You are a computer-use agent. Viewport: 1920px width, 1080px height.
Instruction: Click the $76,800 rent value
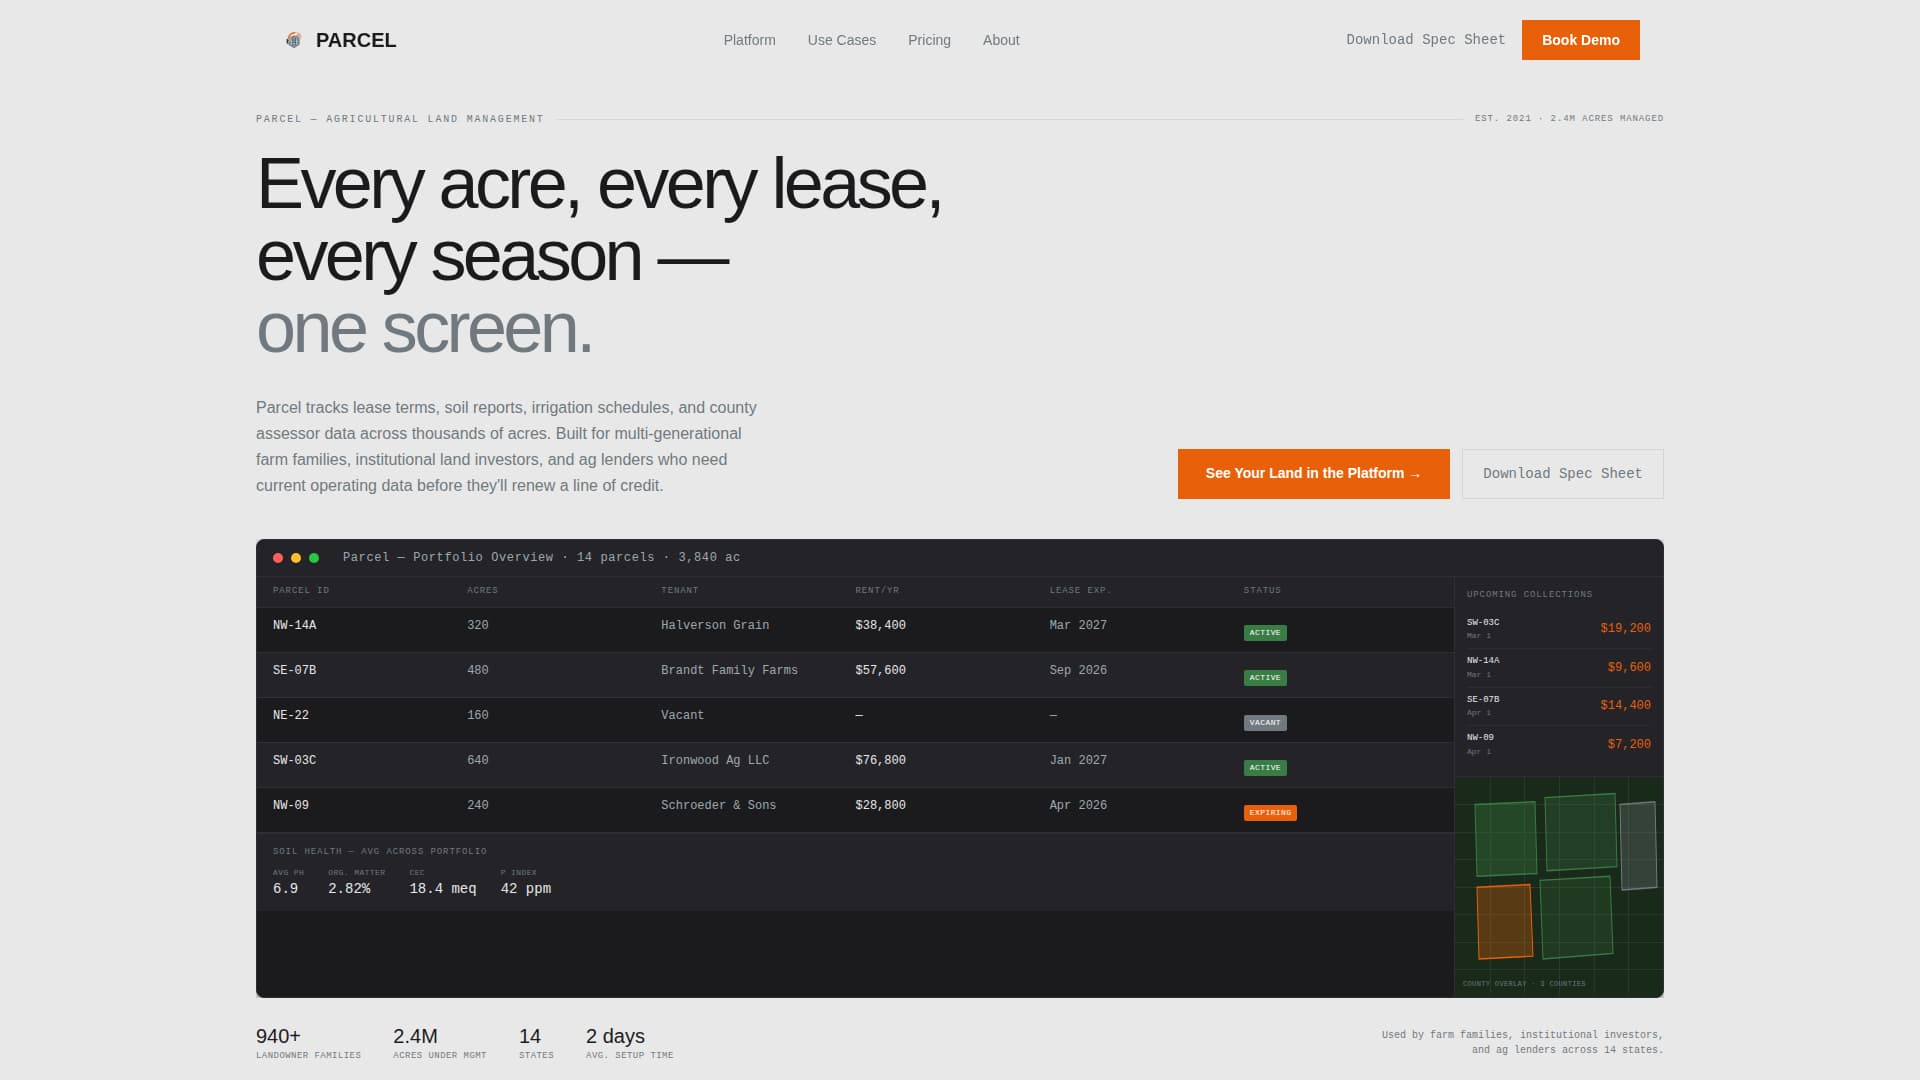pyautogui.click(x=880, y=760)
